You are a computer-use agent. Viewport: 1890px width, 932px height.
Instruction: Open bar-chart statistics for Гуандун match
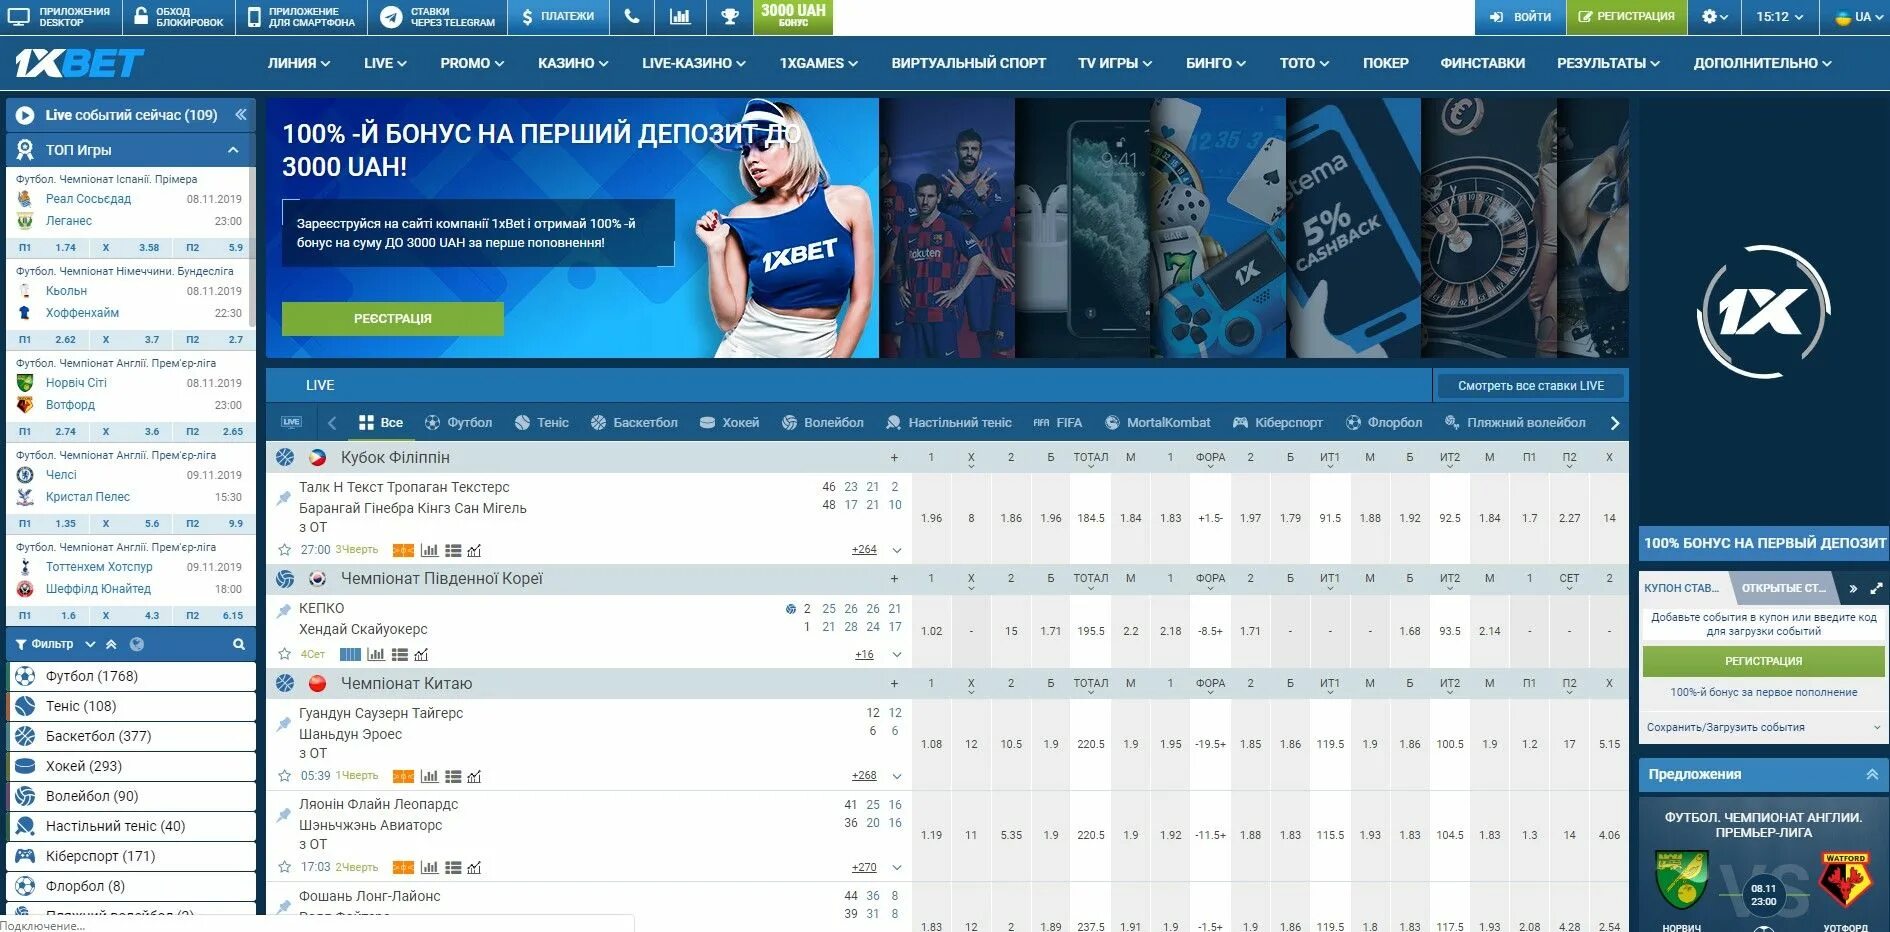(430, 776)
